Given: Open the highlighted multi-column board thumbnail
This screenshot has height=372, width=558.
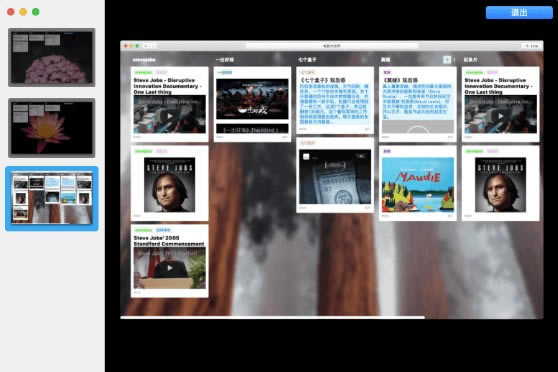Looking at the screenshot, I should click(52, 198).
